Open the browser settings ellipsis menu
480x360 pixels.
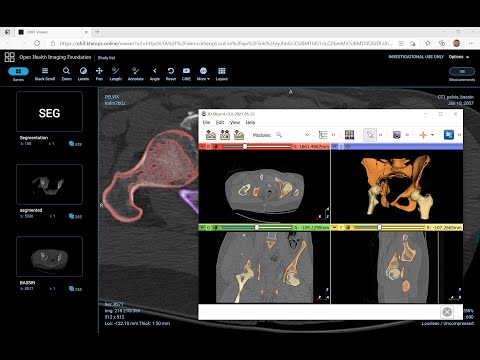(x=471, y=43)
